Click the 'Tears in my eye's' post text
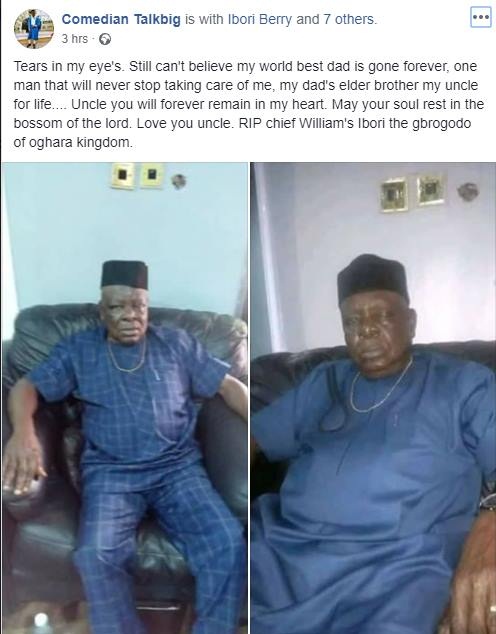This screenshot has height=634, width=496. 68,66
